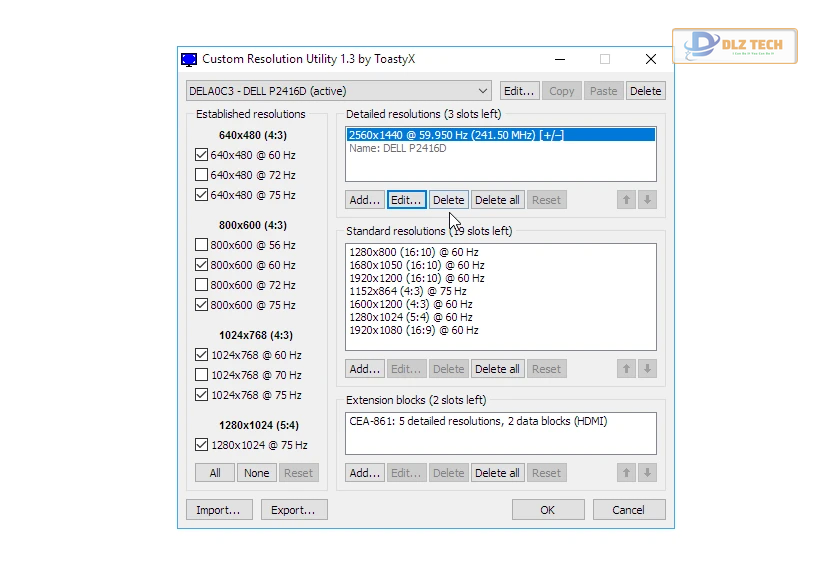Select 1280x800 (16:10) @ 60 Hz
Image resolution: width=840 pixels, height=579 pixels.
(501, 252)
